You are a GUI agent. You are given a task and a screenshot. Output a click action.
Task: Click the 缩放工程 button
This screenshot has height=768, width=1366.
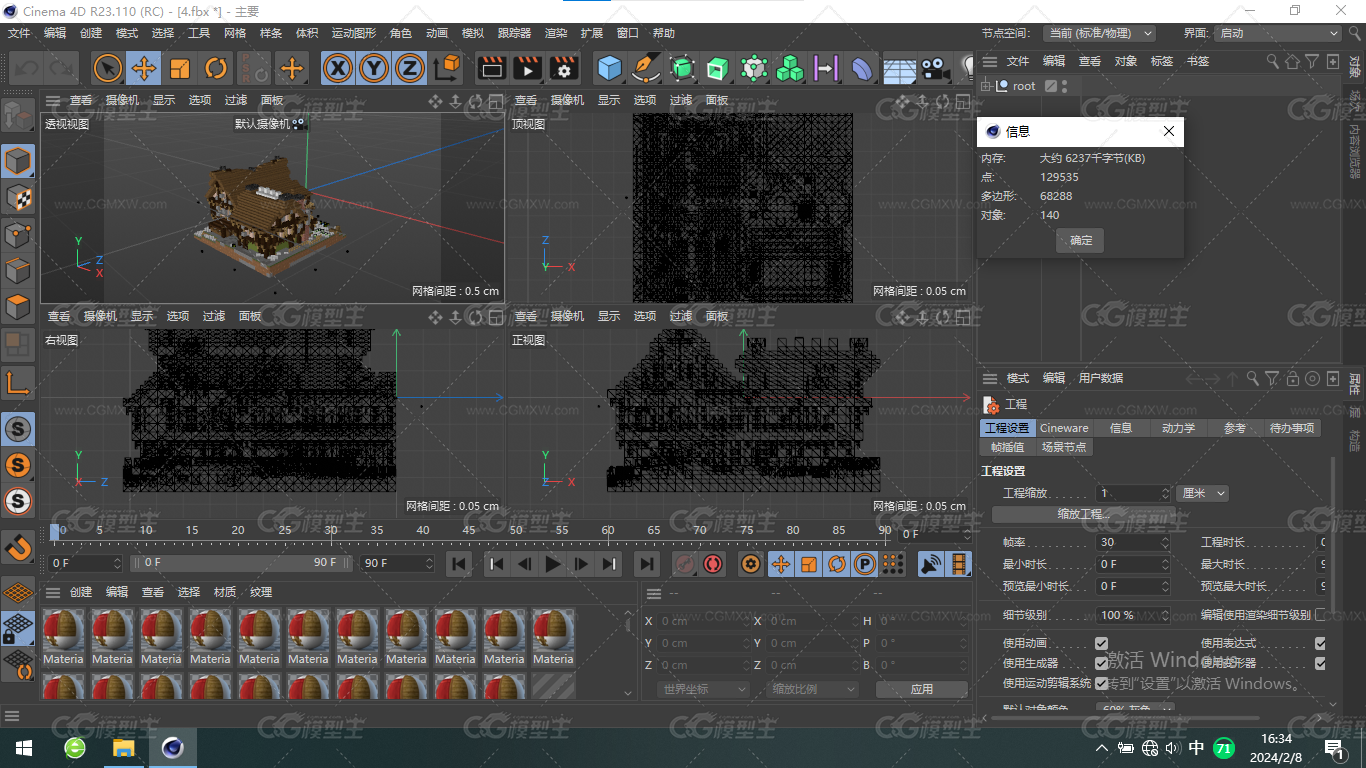1082,514
